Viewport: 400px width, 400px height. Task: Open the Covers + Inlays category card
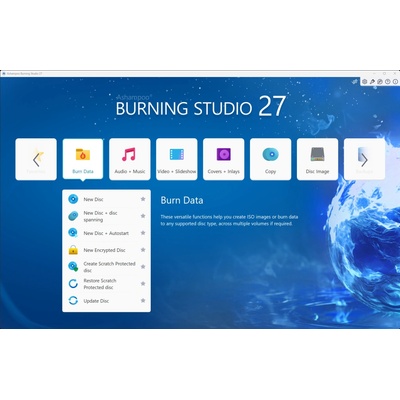click(x=224, y=159)
